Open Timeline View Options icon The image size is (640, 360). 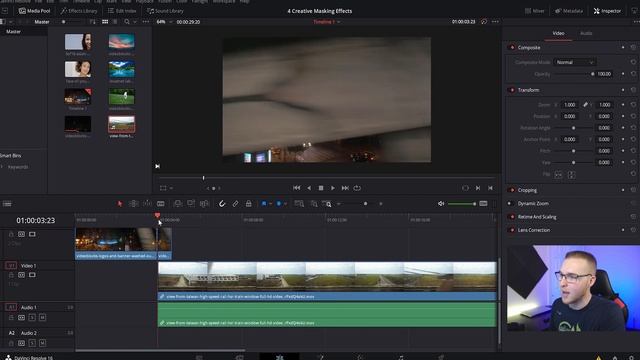pos(7,204)
